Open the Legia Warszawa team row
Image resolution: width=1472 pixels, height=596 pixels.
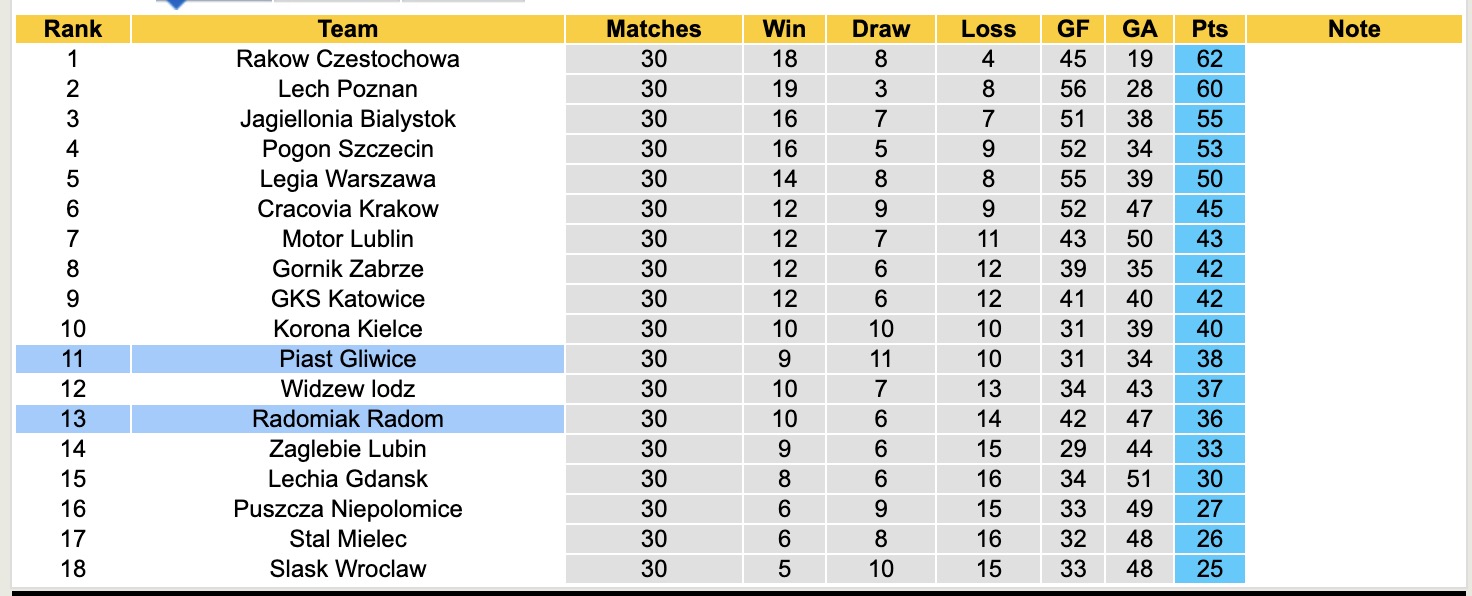tap(347, 179)
